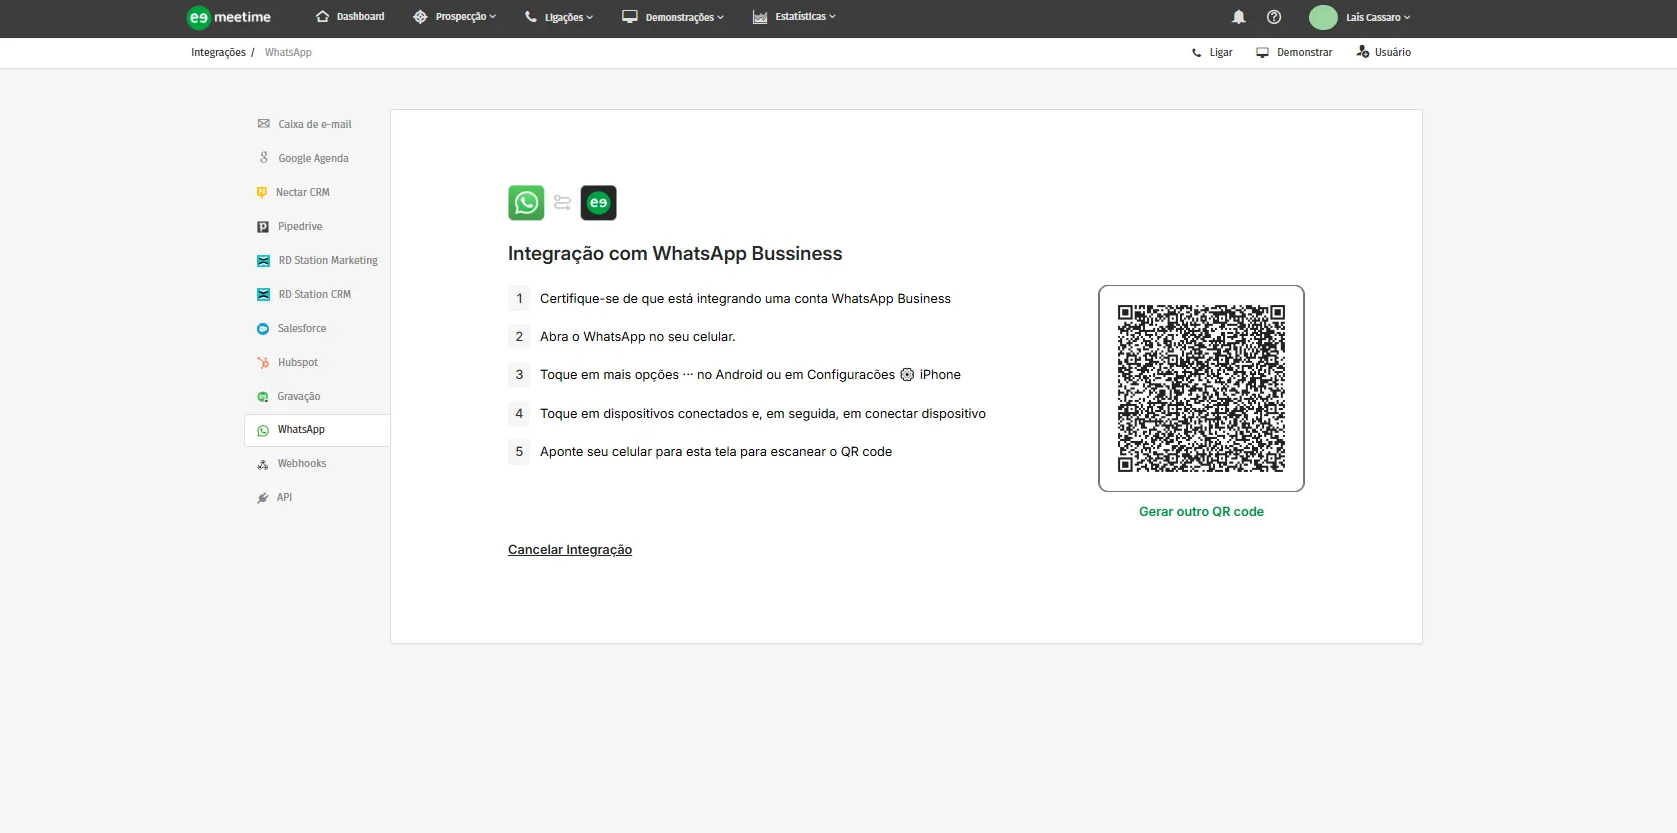Screen dimensions: 1677x833
Task: Click the WhatsApp breadcrumb text
Action: coord(288,53)
